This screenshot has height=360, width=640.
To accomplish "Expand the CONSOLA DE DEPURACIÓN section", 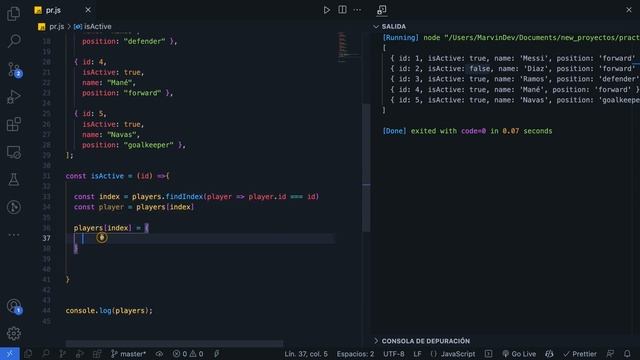I will [x=422, y=341].
